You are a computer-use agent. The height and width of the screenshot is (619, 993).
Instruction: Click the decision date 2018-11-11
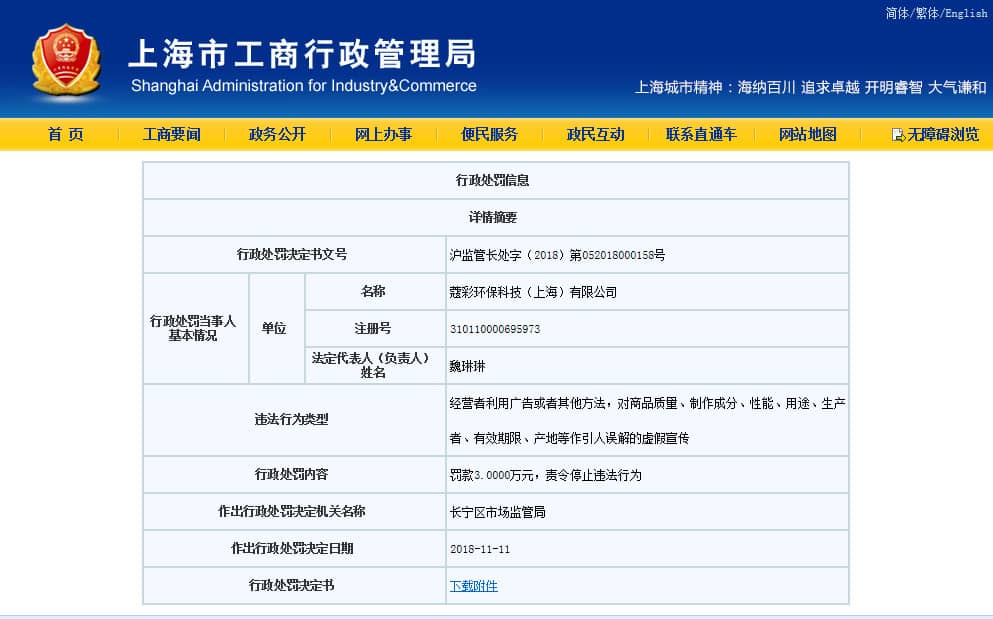click(x=480, y=549)
